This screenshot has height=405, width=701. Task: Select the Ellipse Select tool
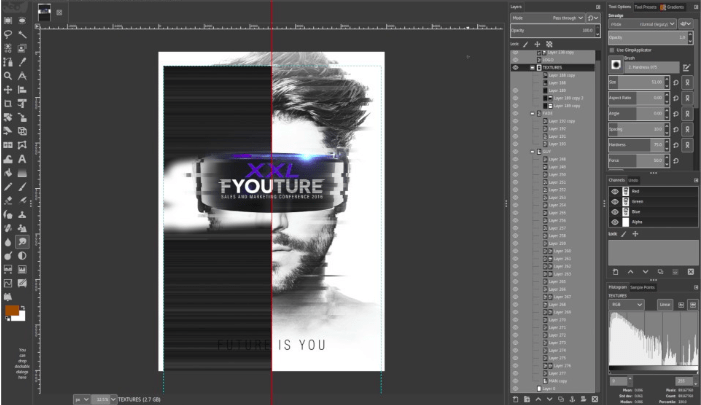(22, 20)
